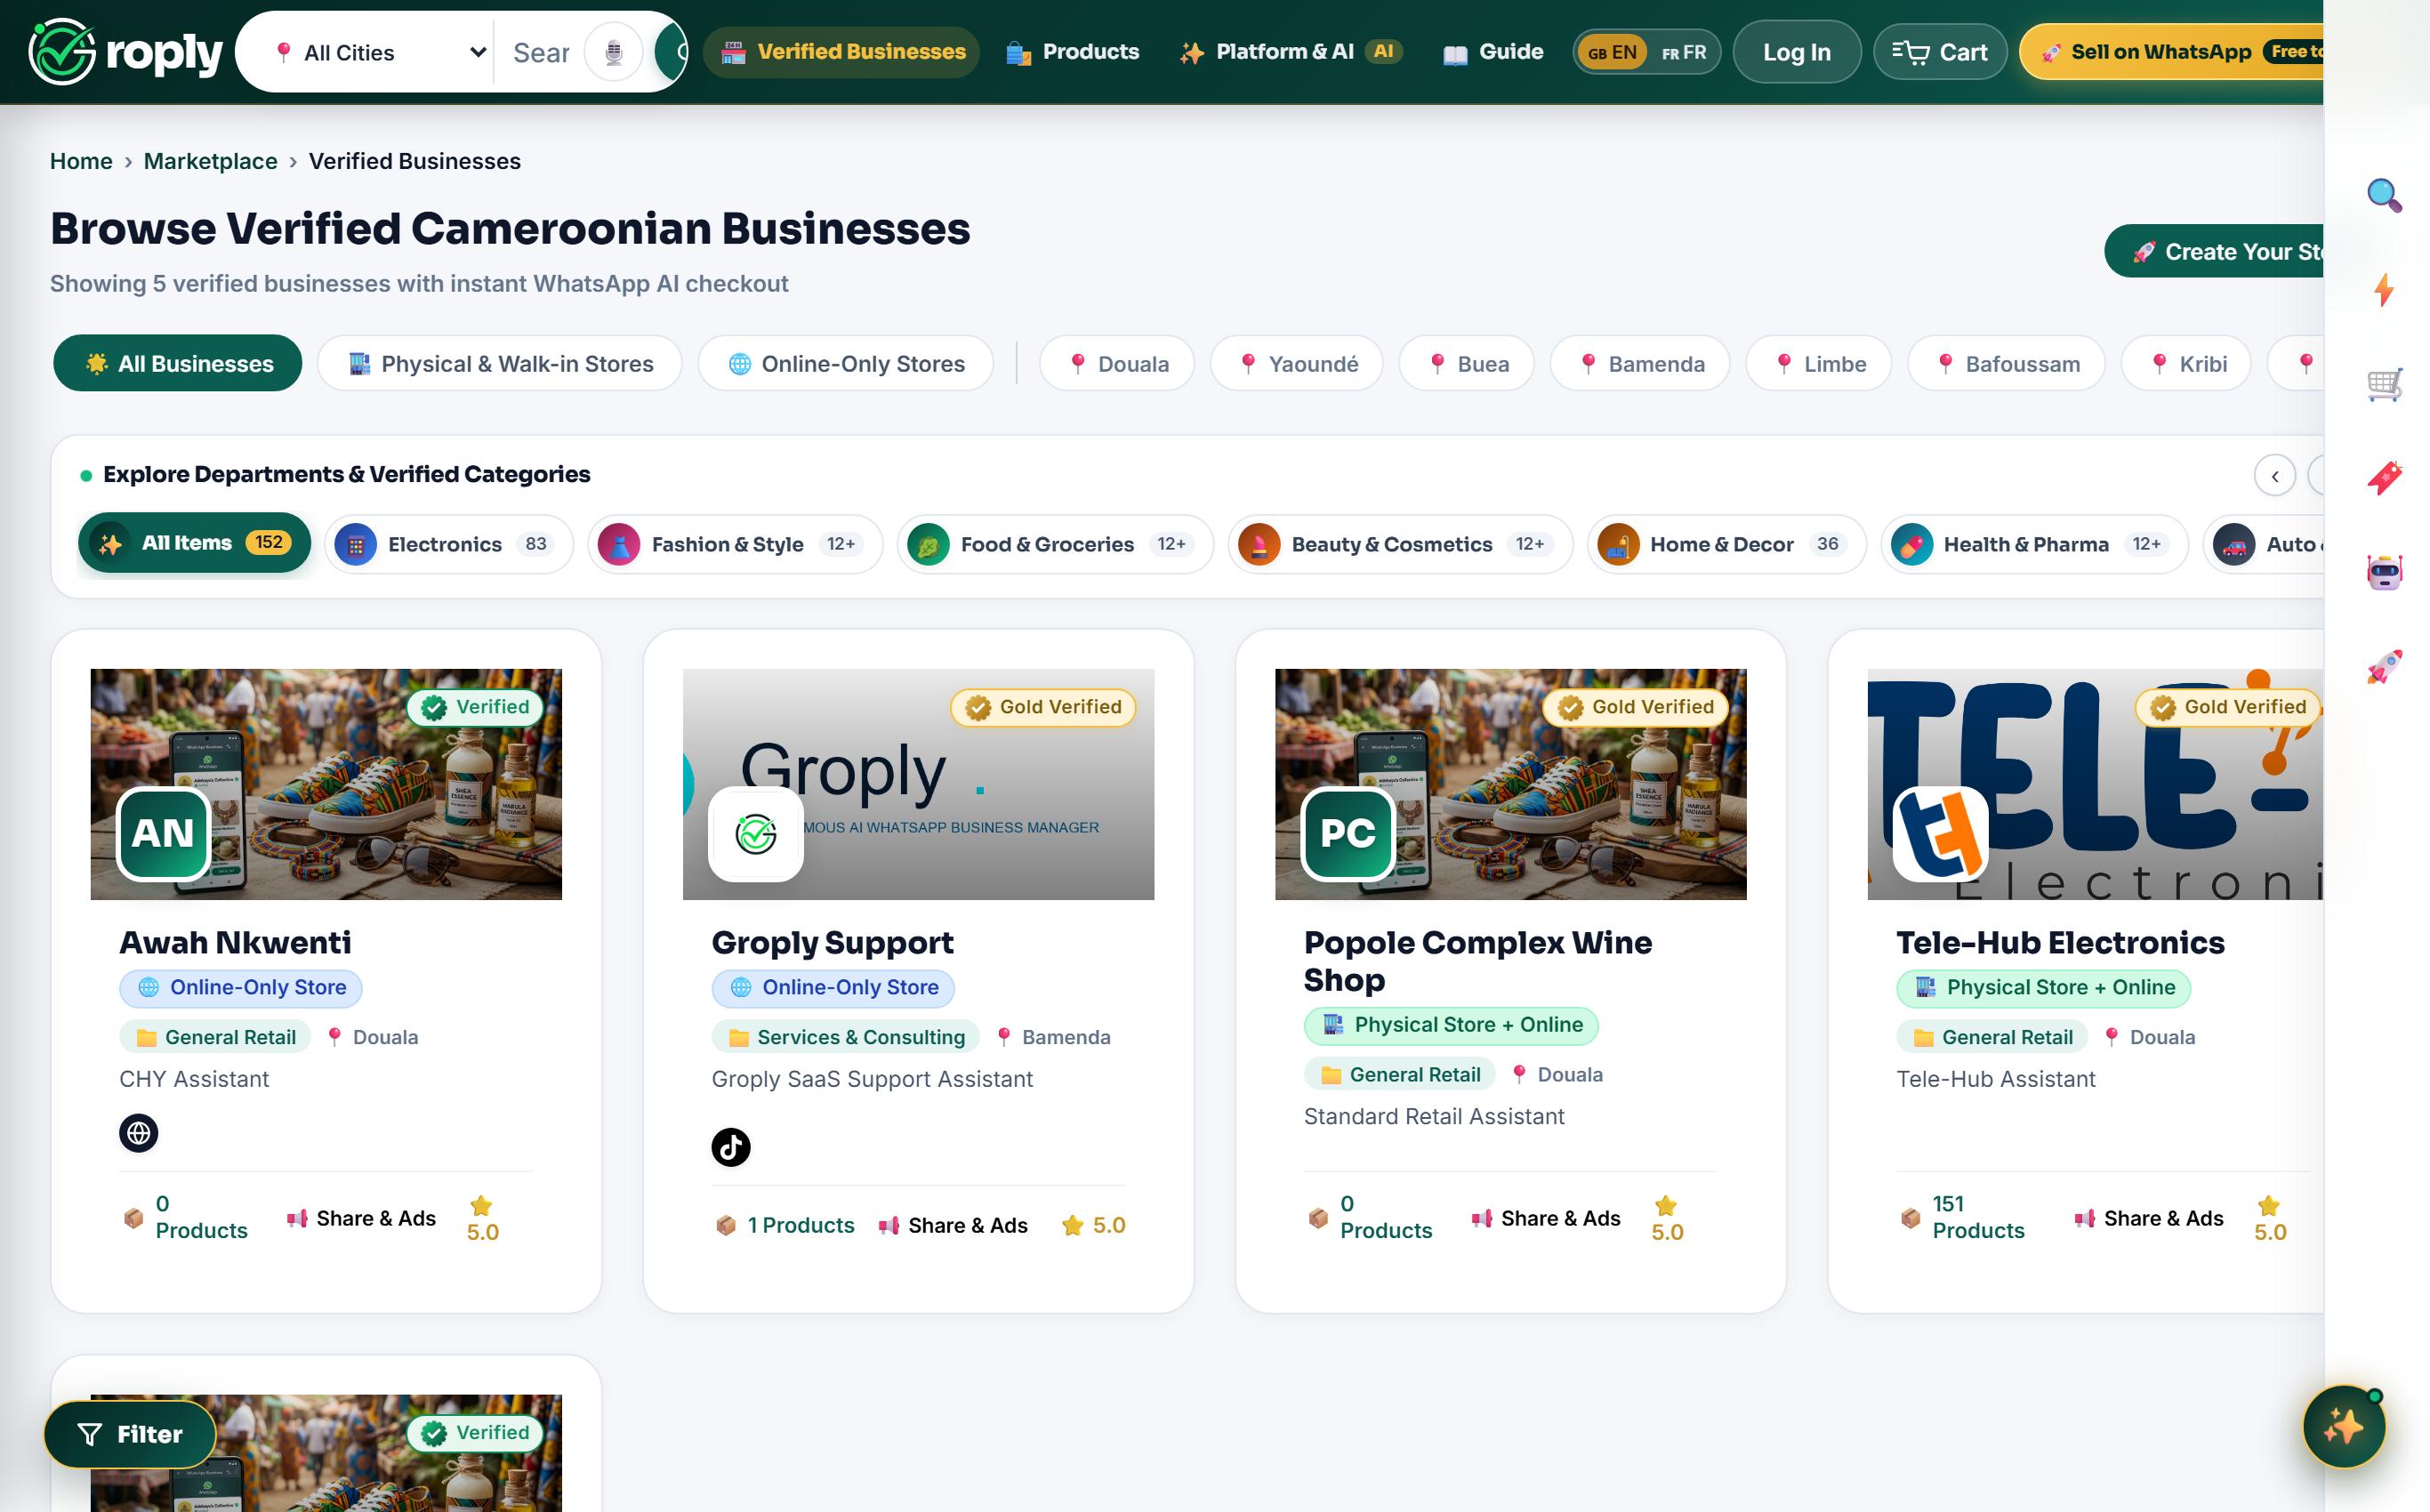Filter businesses by Douala city
This screenshot has width=2430, height=1512.
(1117, 363)
